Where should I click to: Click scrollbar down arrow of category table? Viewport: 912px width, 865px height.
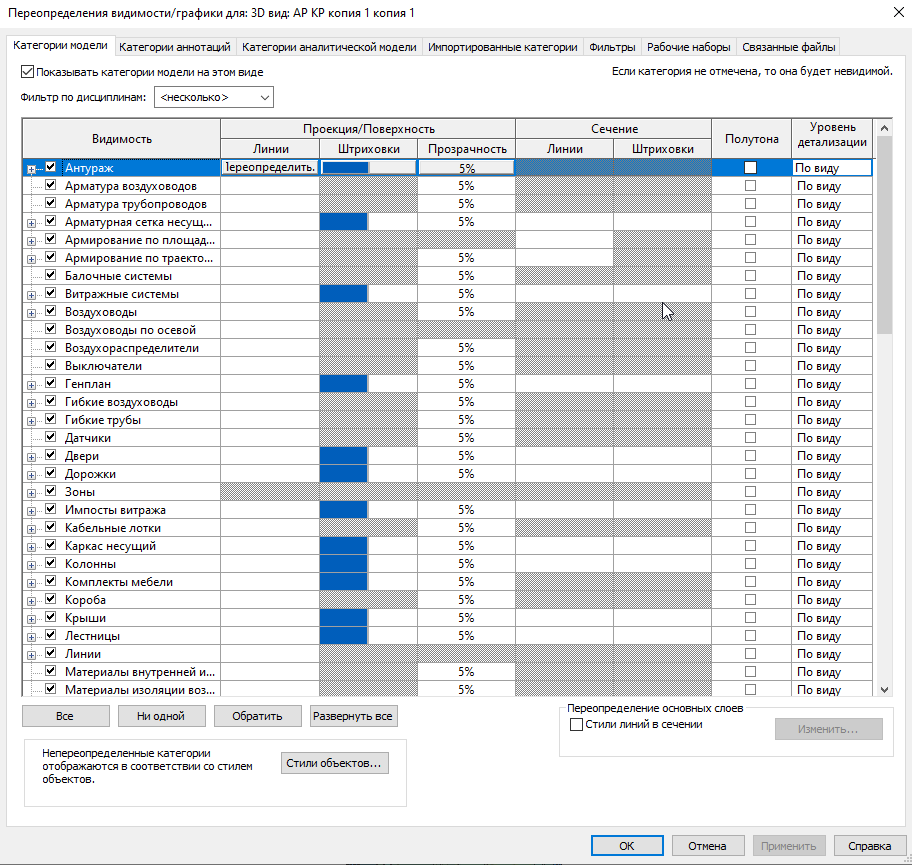[884, 689]
